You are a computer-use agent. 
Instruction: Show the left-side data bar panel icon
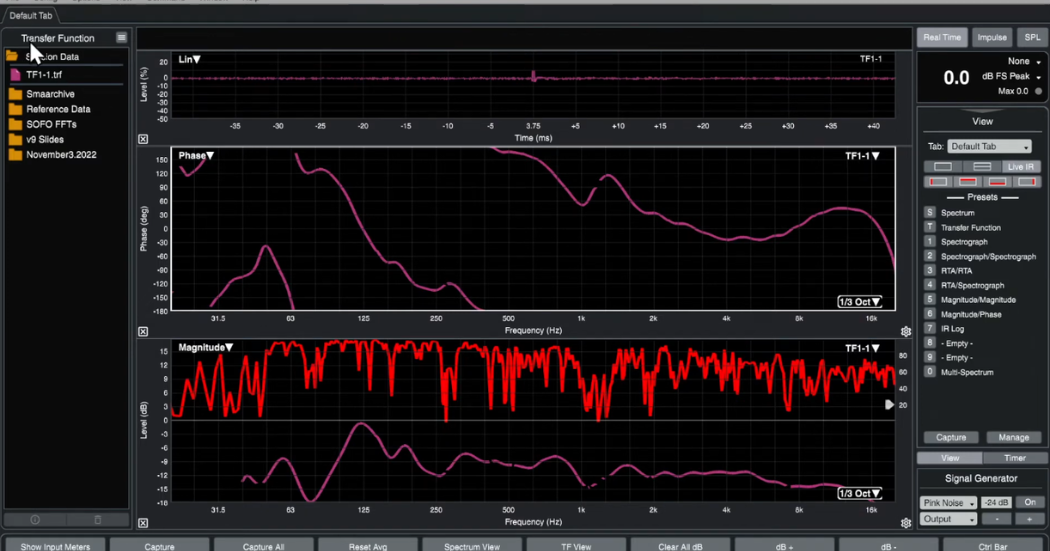(x=938, y=181)
